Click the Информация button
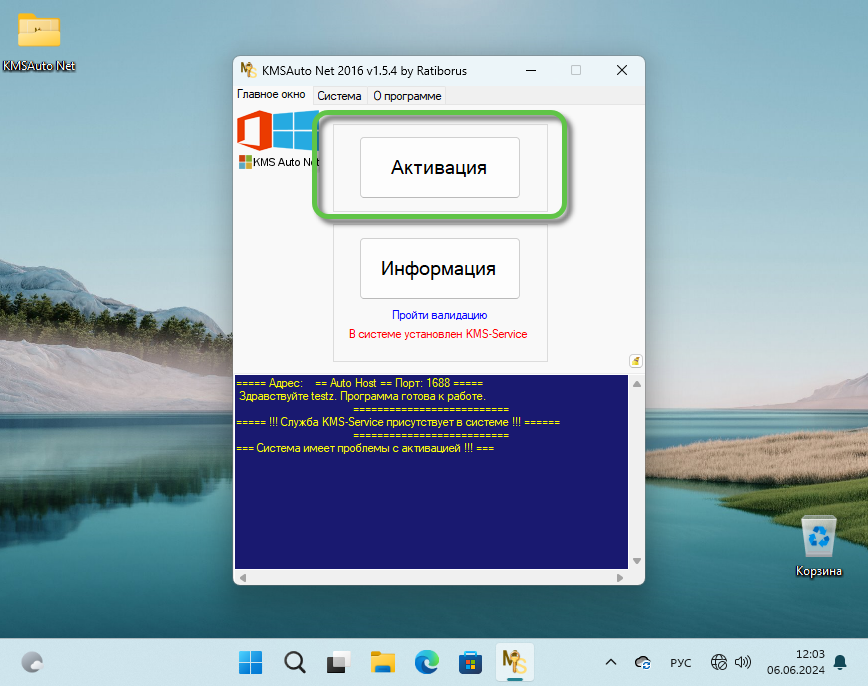 tap(440, 269)
